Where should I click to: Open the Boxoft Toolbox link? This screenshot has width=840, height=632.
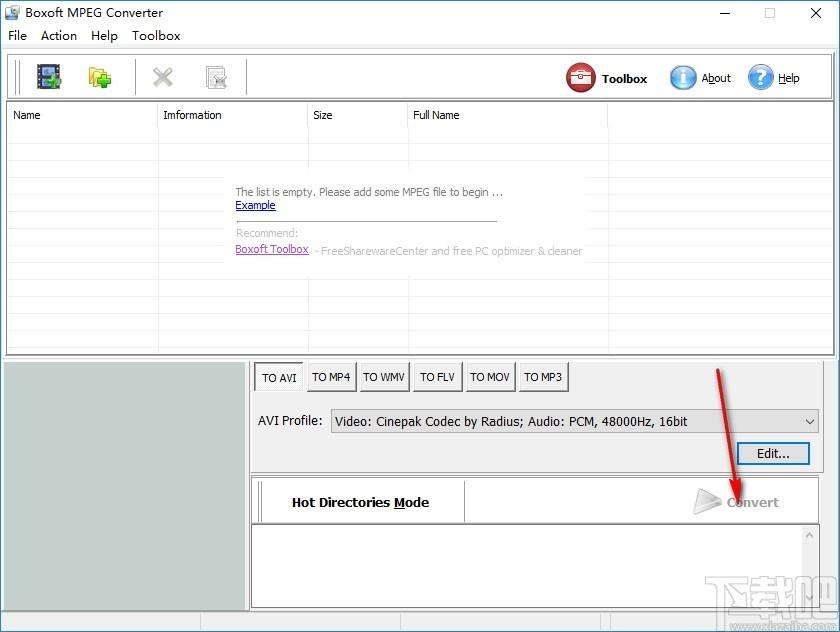272,249
